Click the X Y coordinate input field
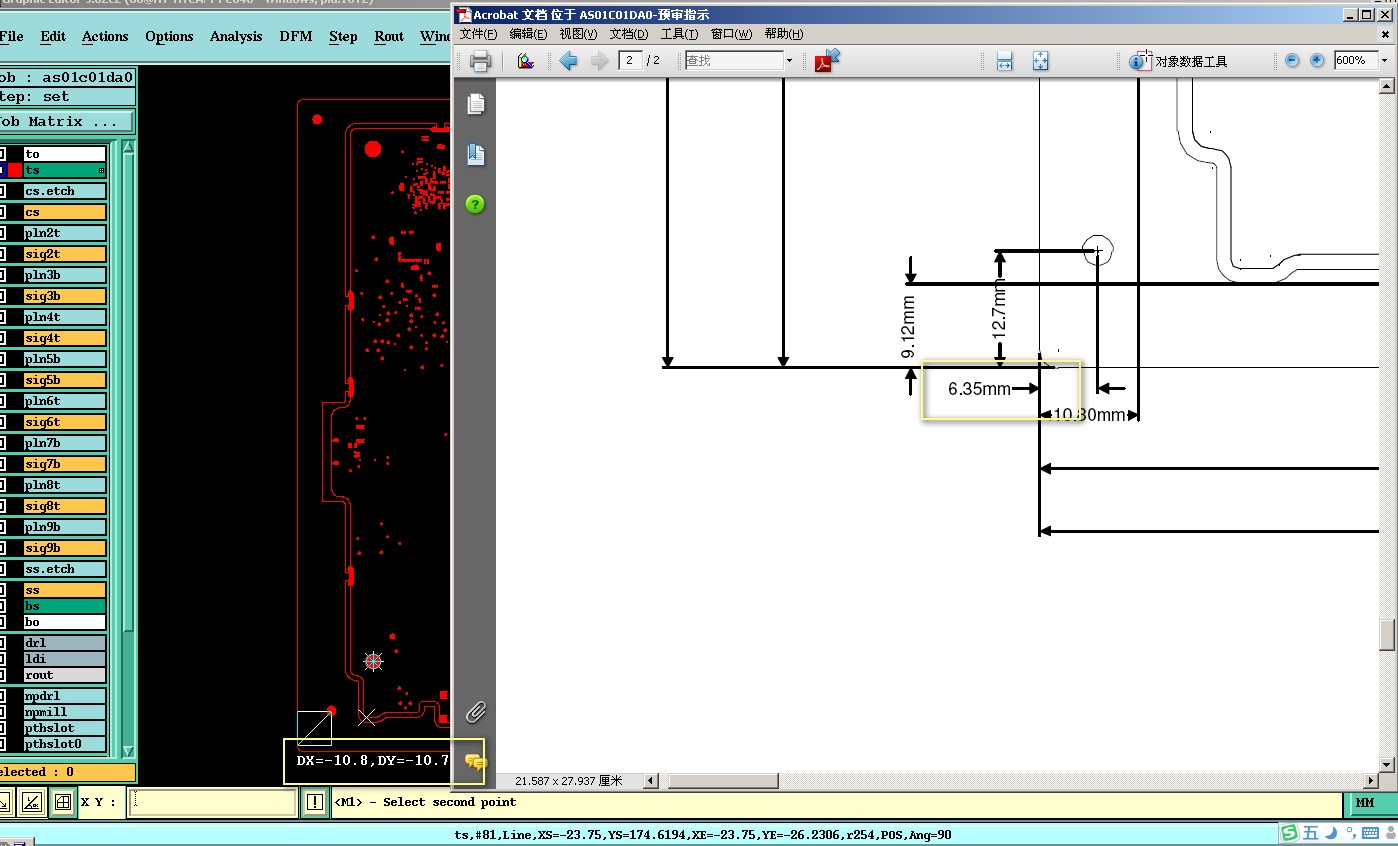This screenshot has height=846, width=1398. pyautogui.click(x=212, y=802)
